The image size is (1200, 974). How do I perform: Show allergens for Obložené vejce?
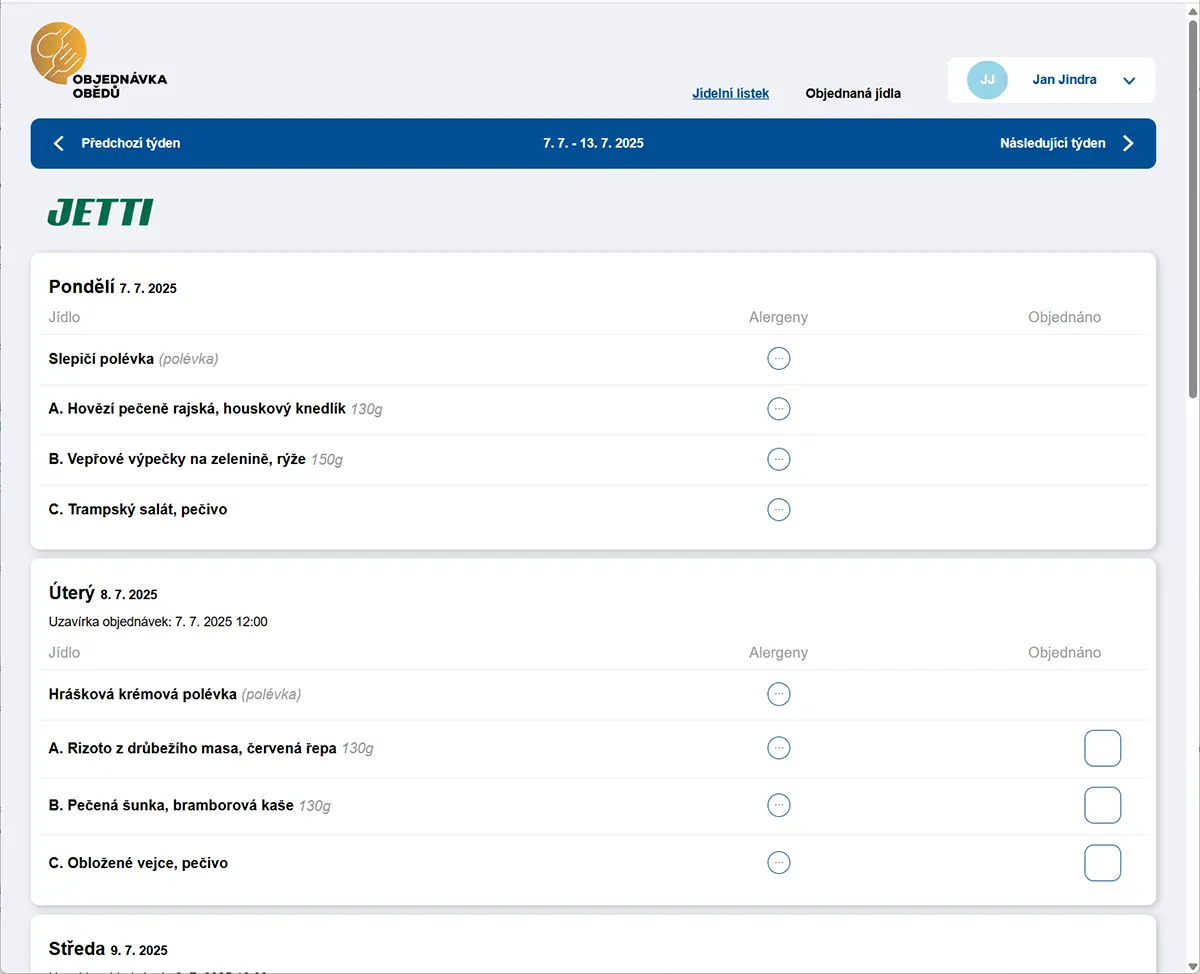778,863
